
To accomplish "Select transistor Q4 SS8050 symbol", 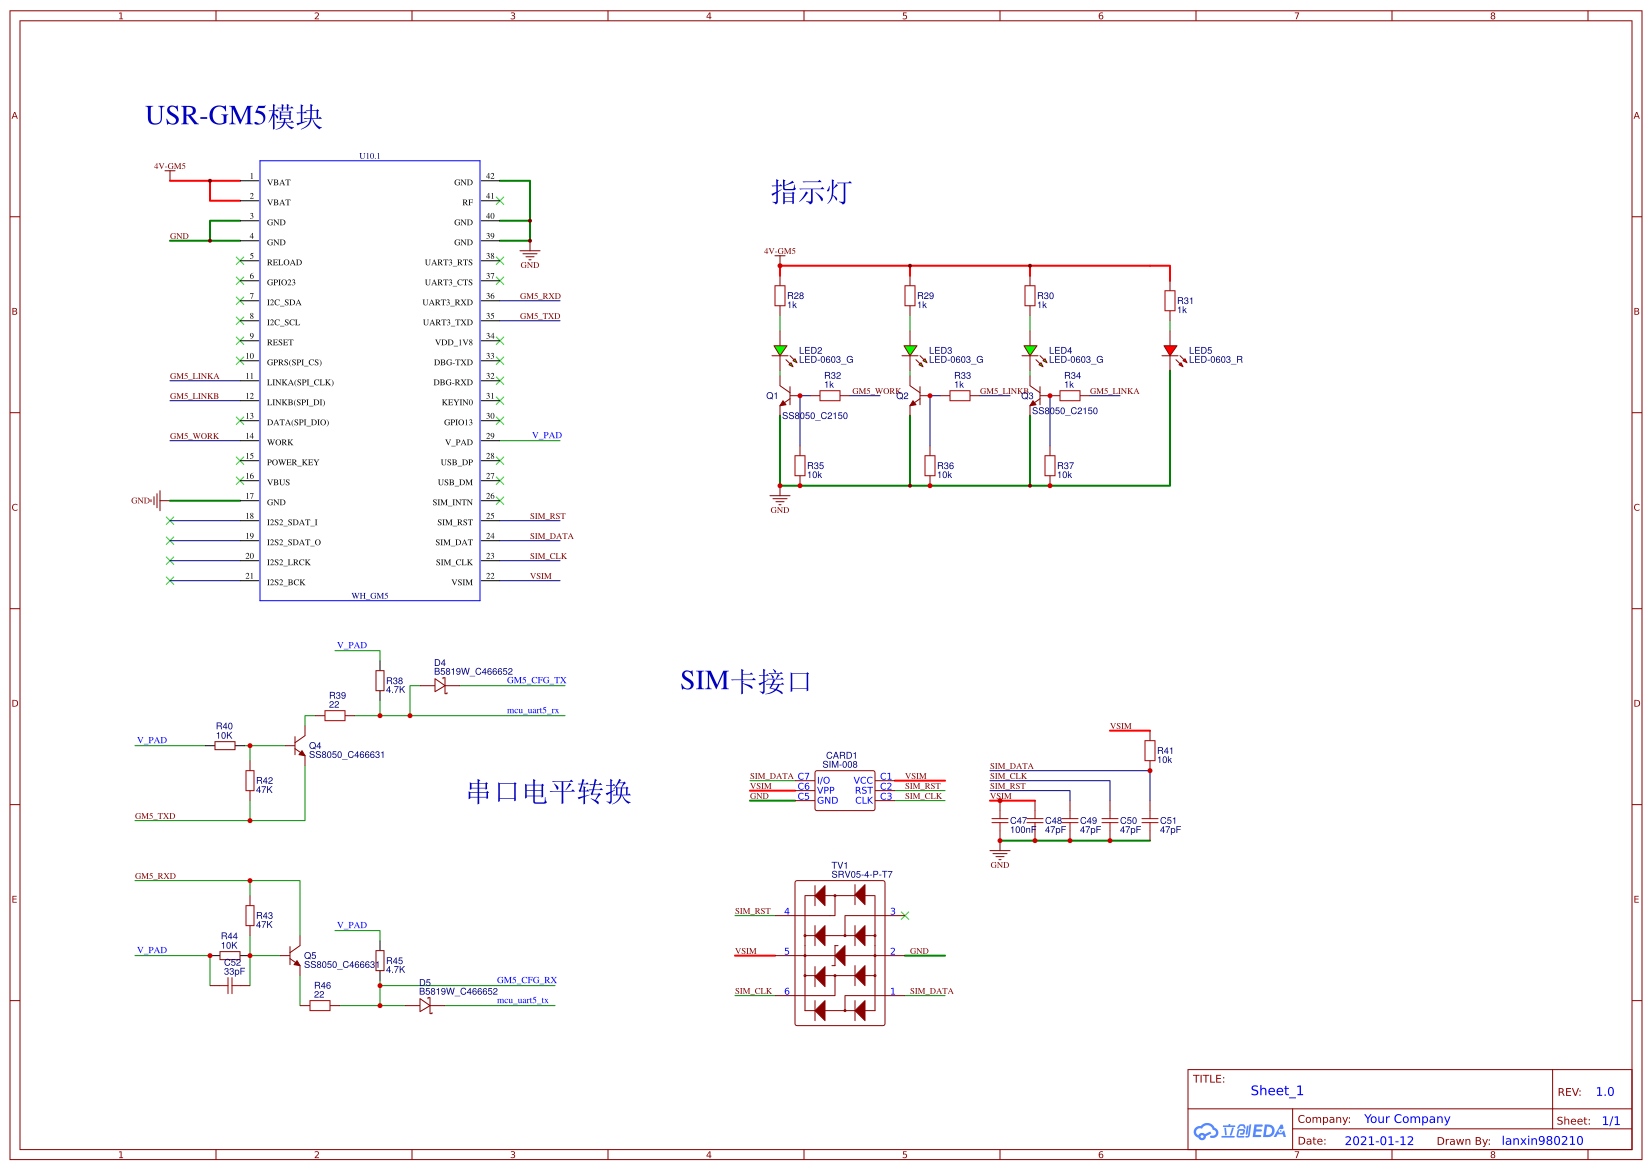I will tap(298, 748).
